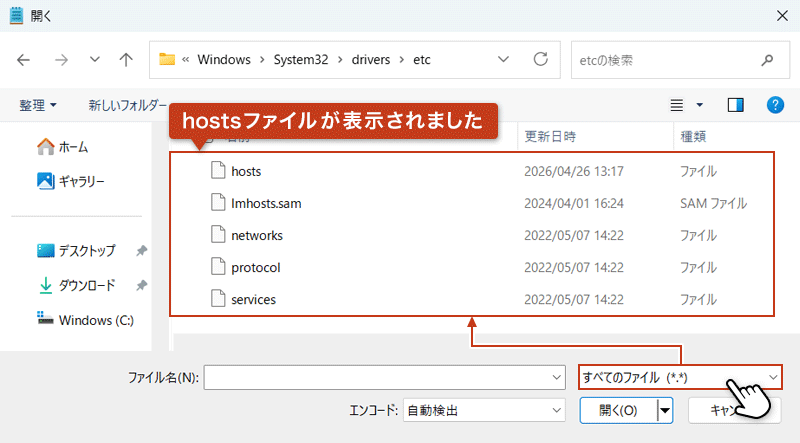The width and height of the screenshot is (800, 443).
Task: Refresh the etc folder listing
Action: [540, 59]
